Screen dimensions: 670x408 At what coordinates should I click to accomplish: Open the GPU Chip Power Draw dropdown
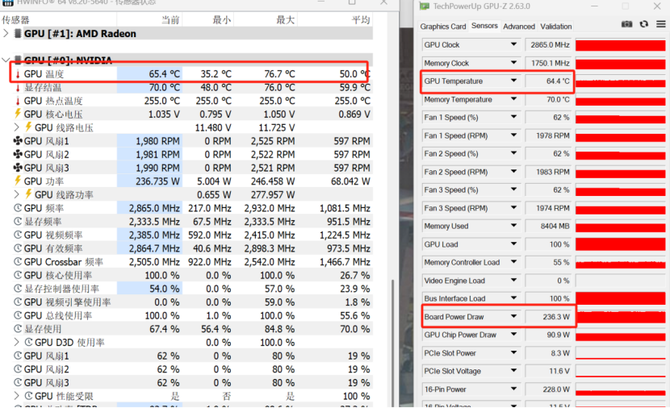tap(514, 335)
